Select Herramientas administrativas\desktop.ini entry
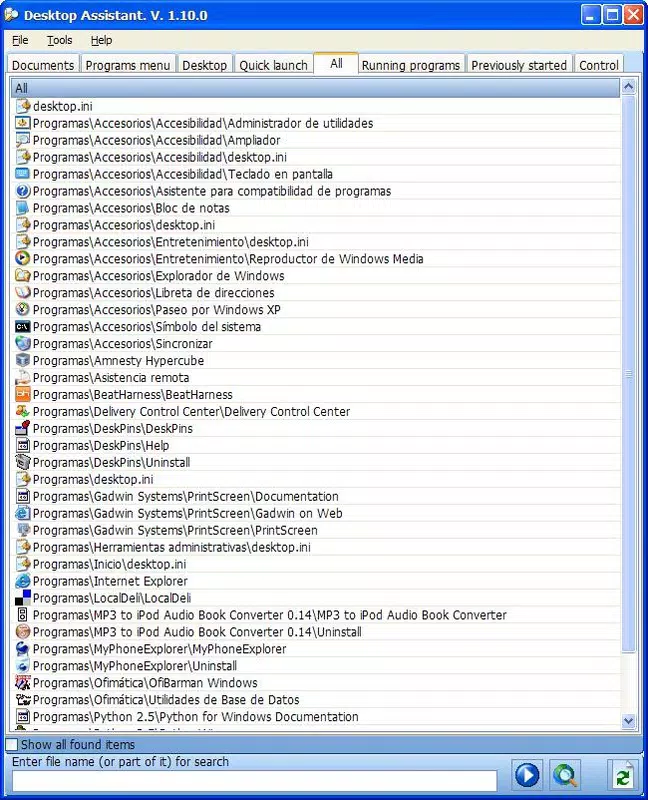The image size is (648, 800). [x=317, y=547]
